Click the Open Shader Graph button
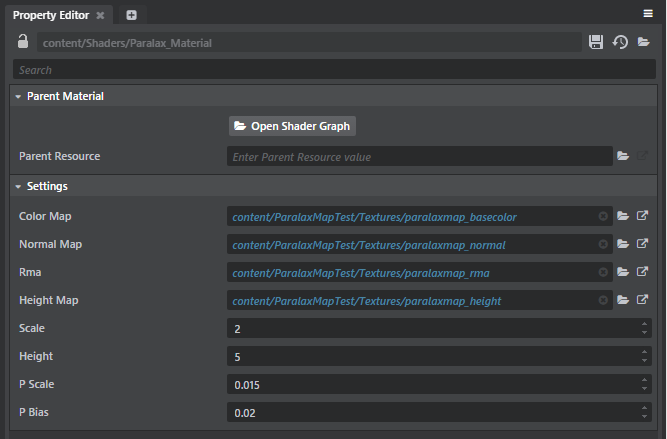 292,126
